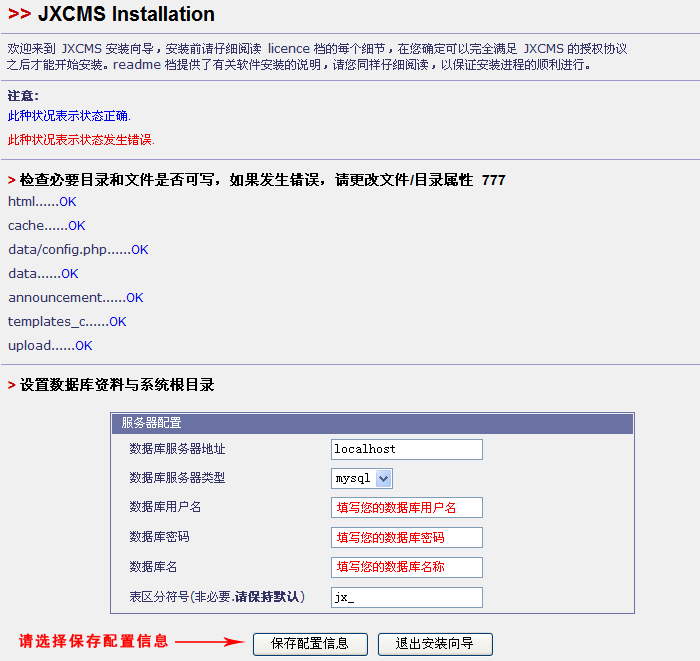
Task: Click the announcement......OK status line
Action: (x=75, y=298)
